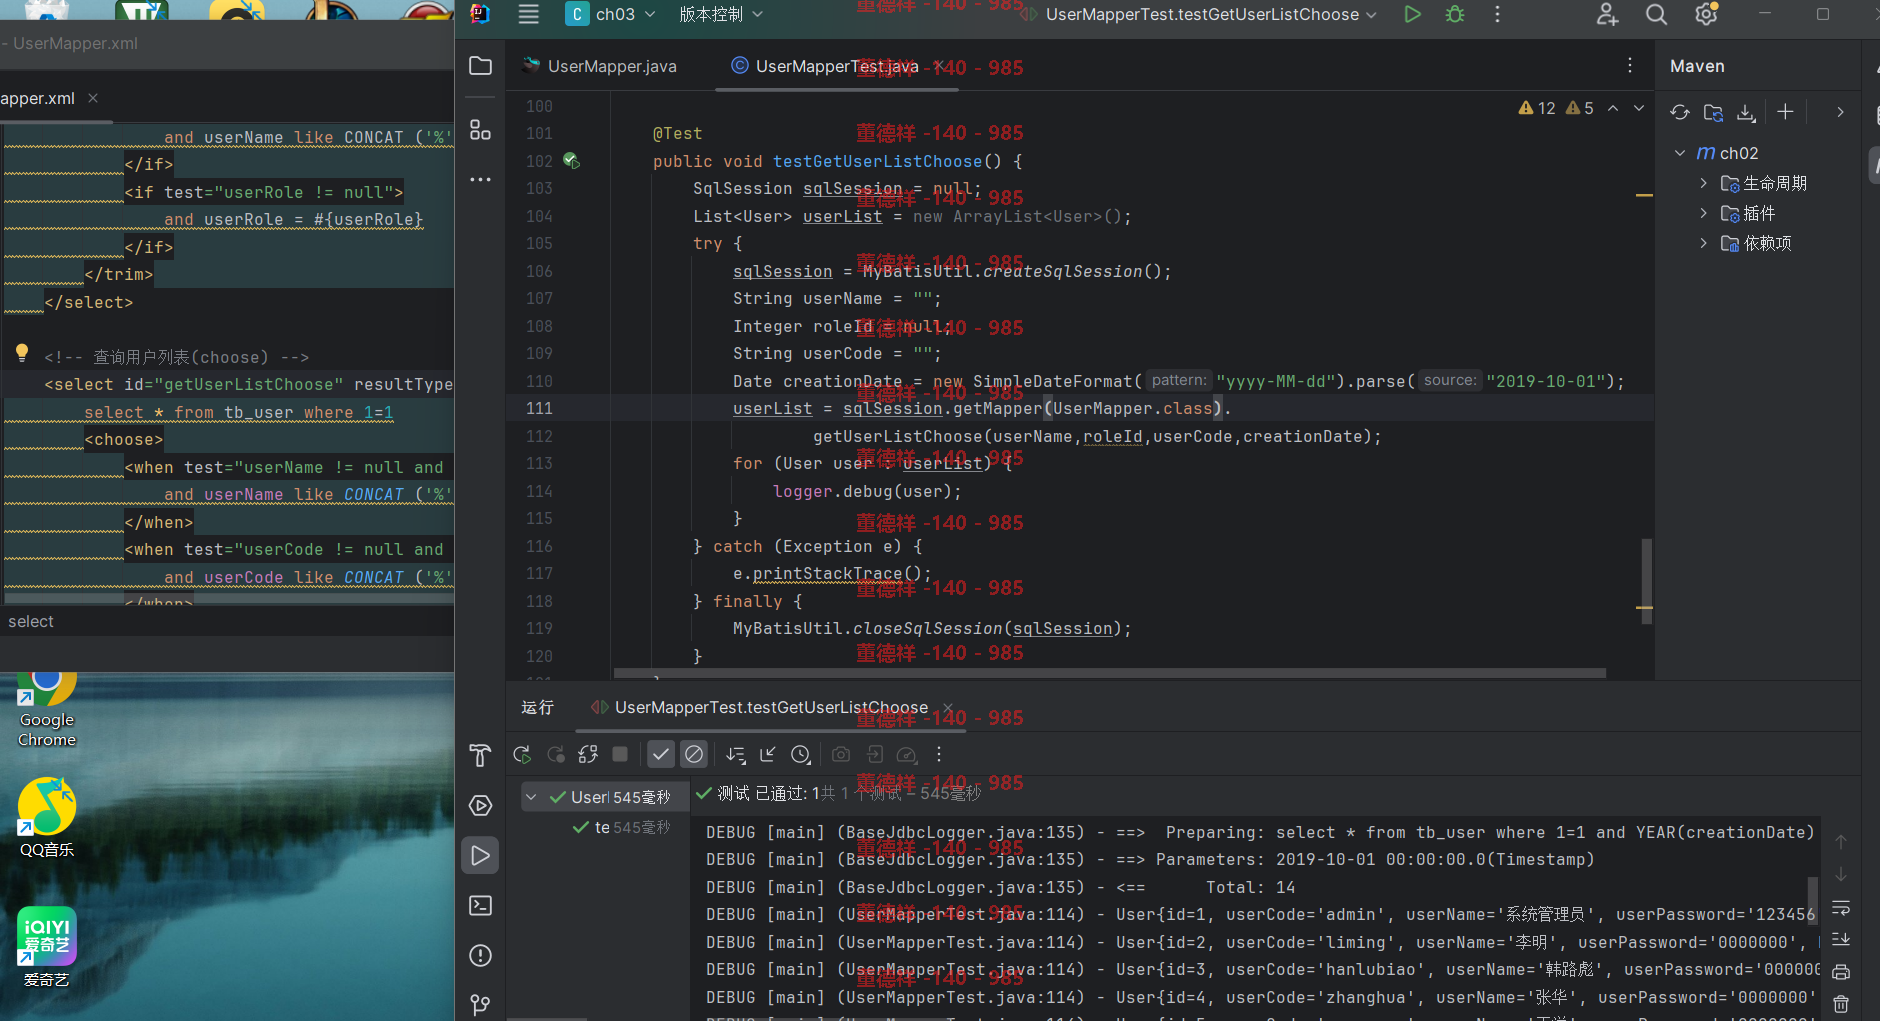Click editor horizontal scrollbar
The image size is (1880, 1021).
[x=1110, y=673]
